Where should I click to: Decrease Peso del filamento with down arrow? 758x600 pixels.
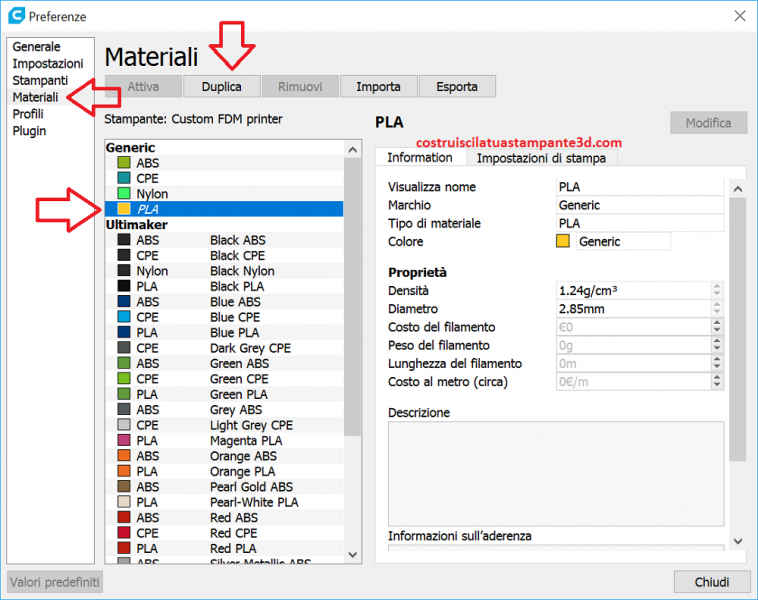[x=717, y=350]
